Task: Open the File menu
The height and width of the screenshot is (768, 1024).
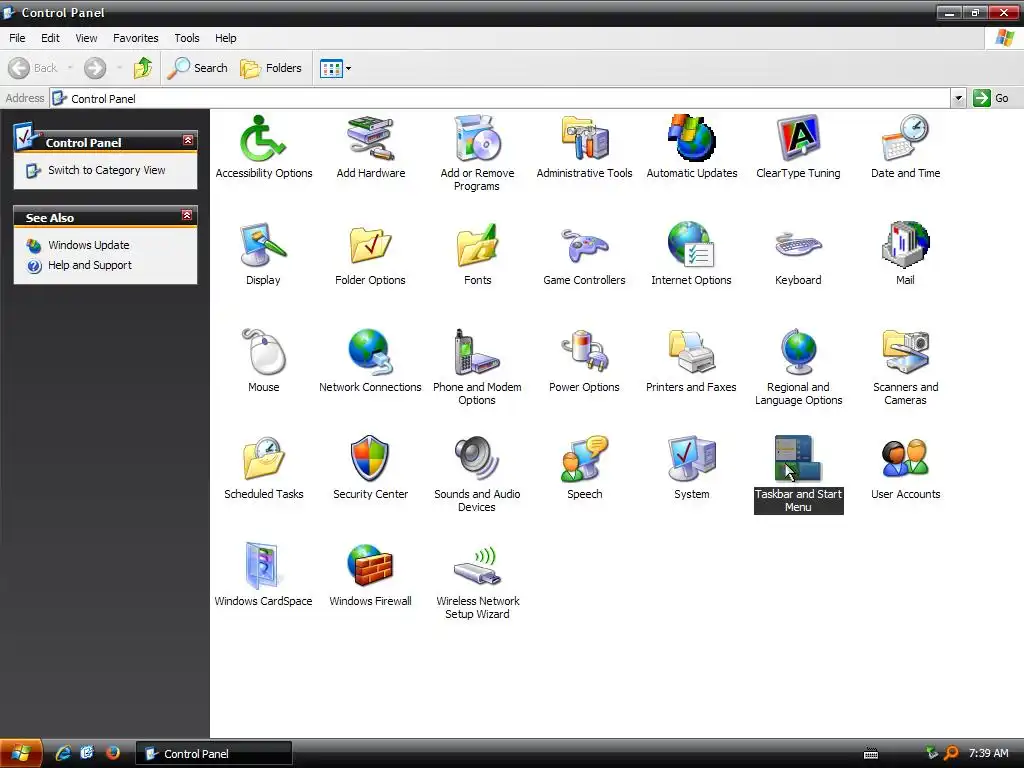Action: coord(17,38)
